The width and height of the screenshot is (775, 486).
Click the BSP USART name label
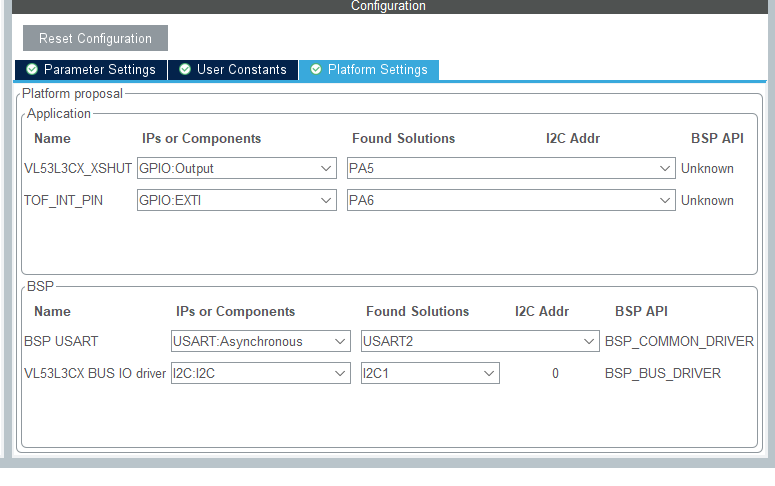tap(61, 342)
